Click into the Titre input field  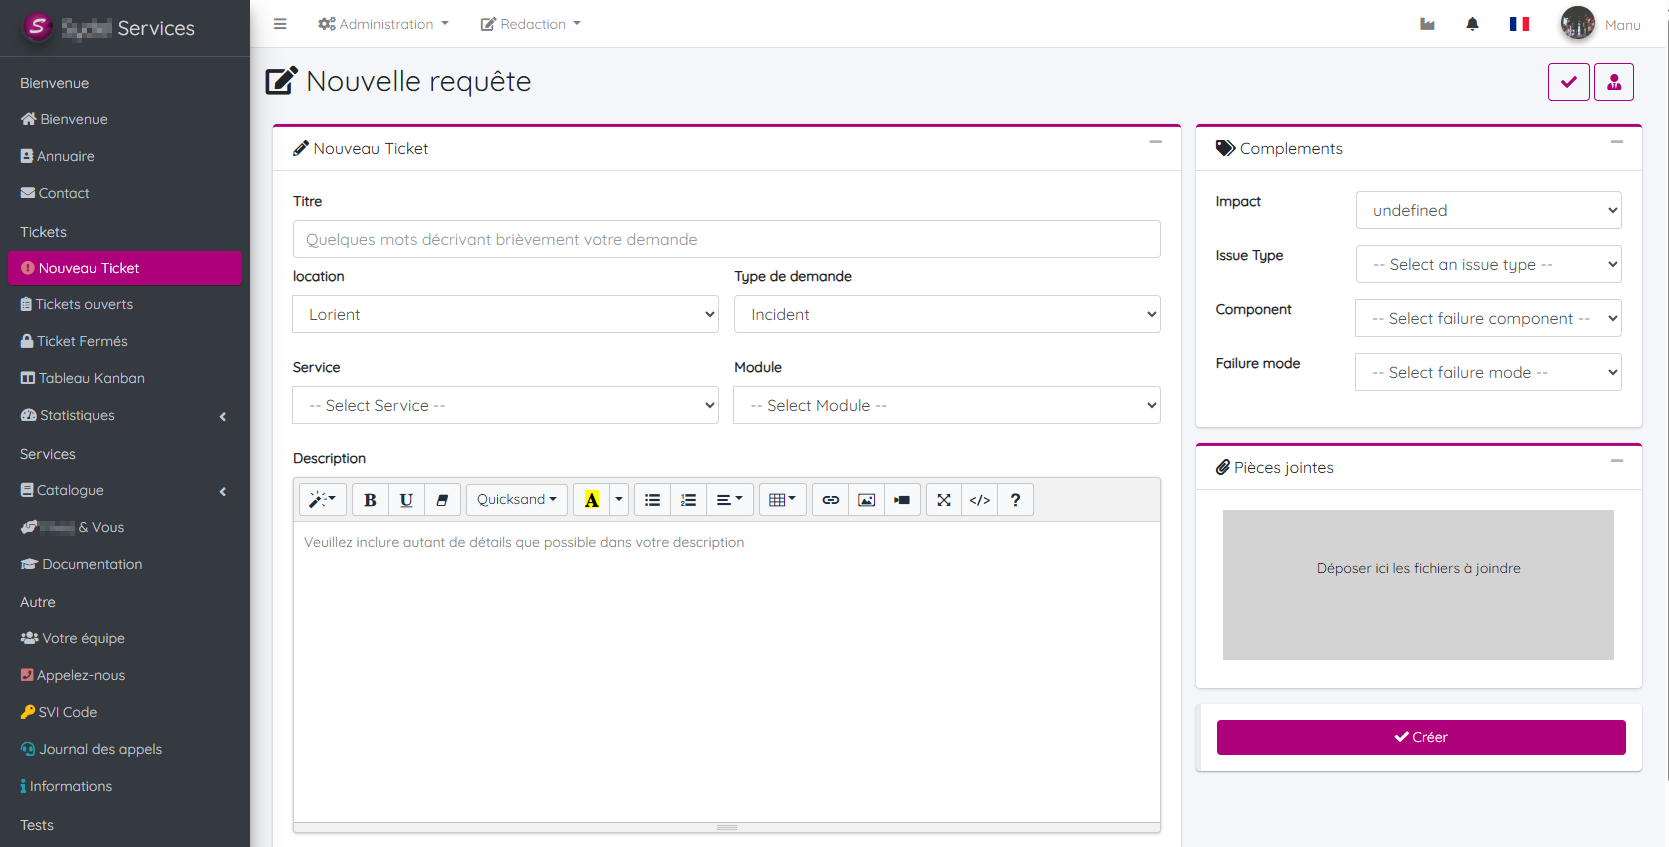click(726, 239)
